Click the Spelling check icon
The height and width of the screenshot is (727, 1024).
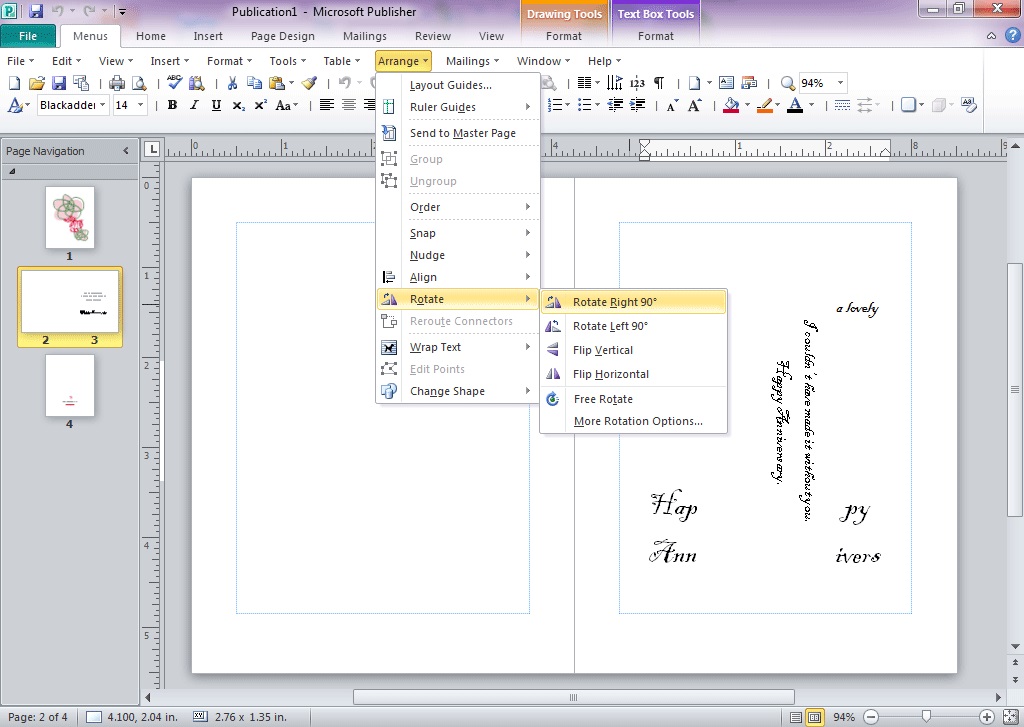pyautogui.click(x=174, y=84)
